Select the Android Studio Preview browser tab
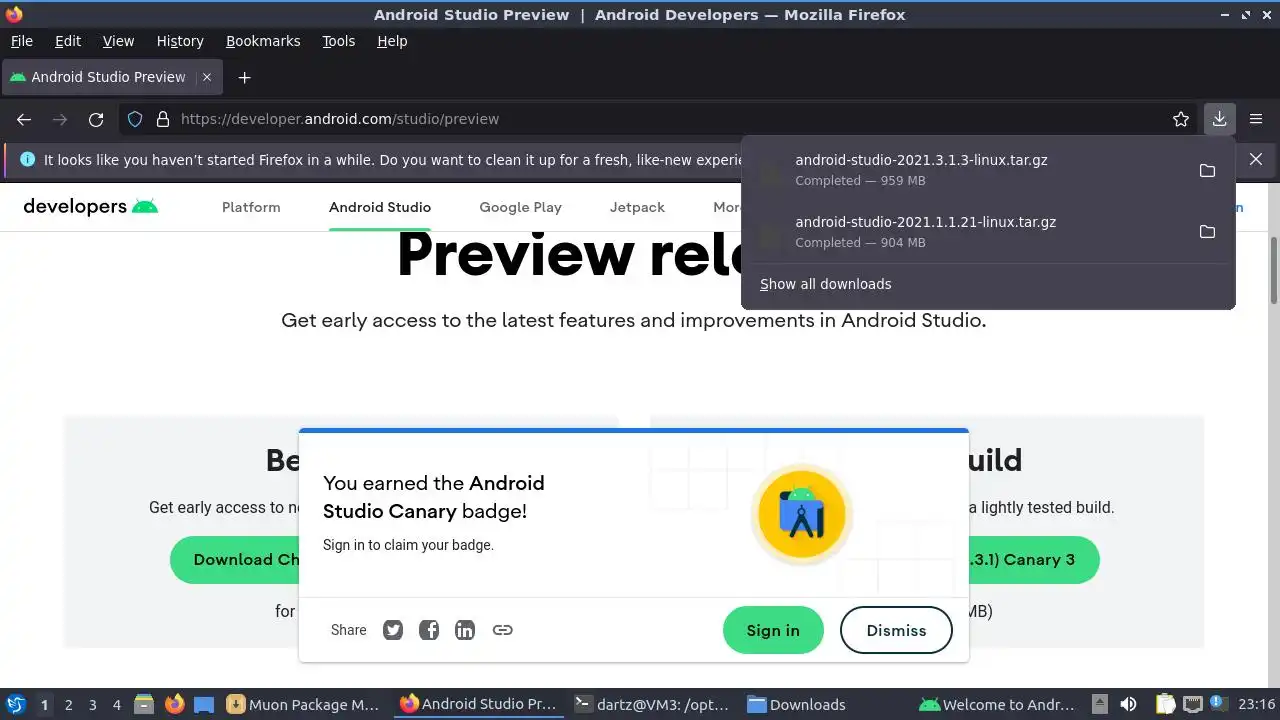1280x720 pixels. pyautogui.click(x=112, y=77)
